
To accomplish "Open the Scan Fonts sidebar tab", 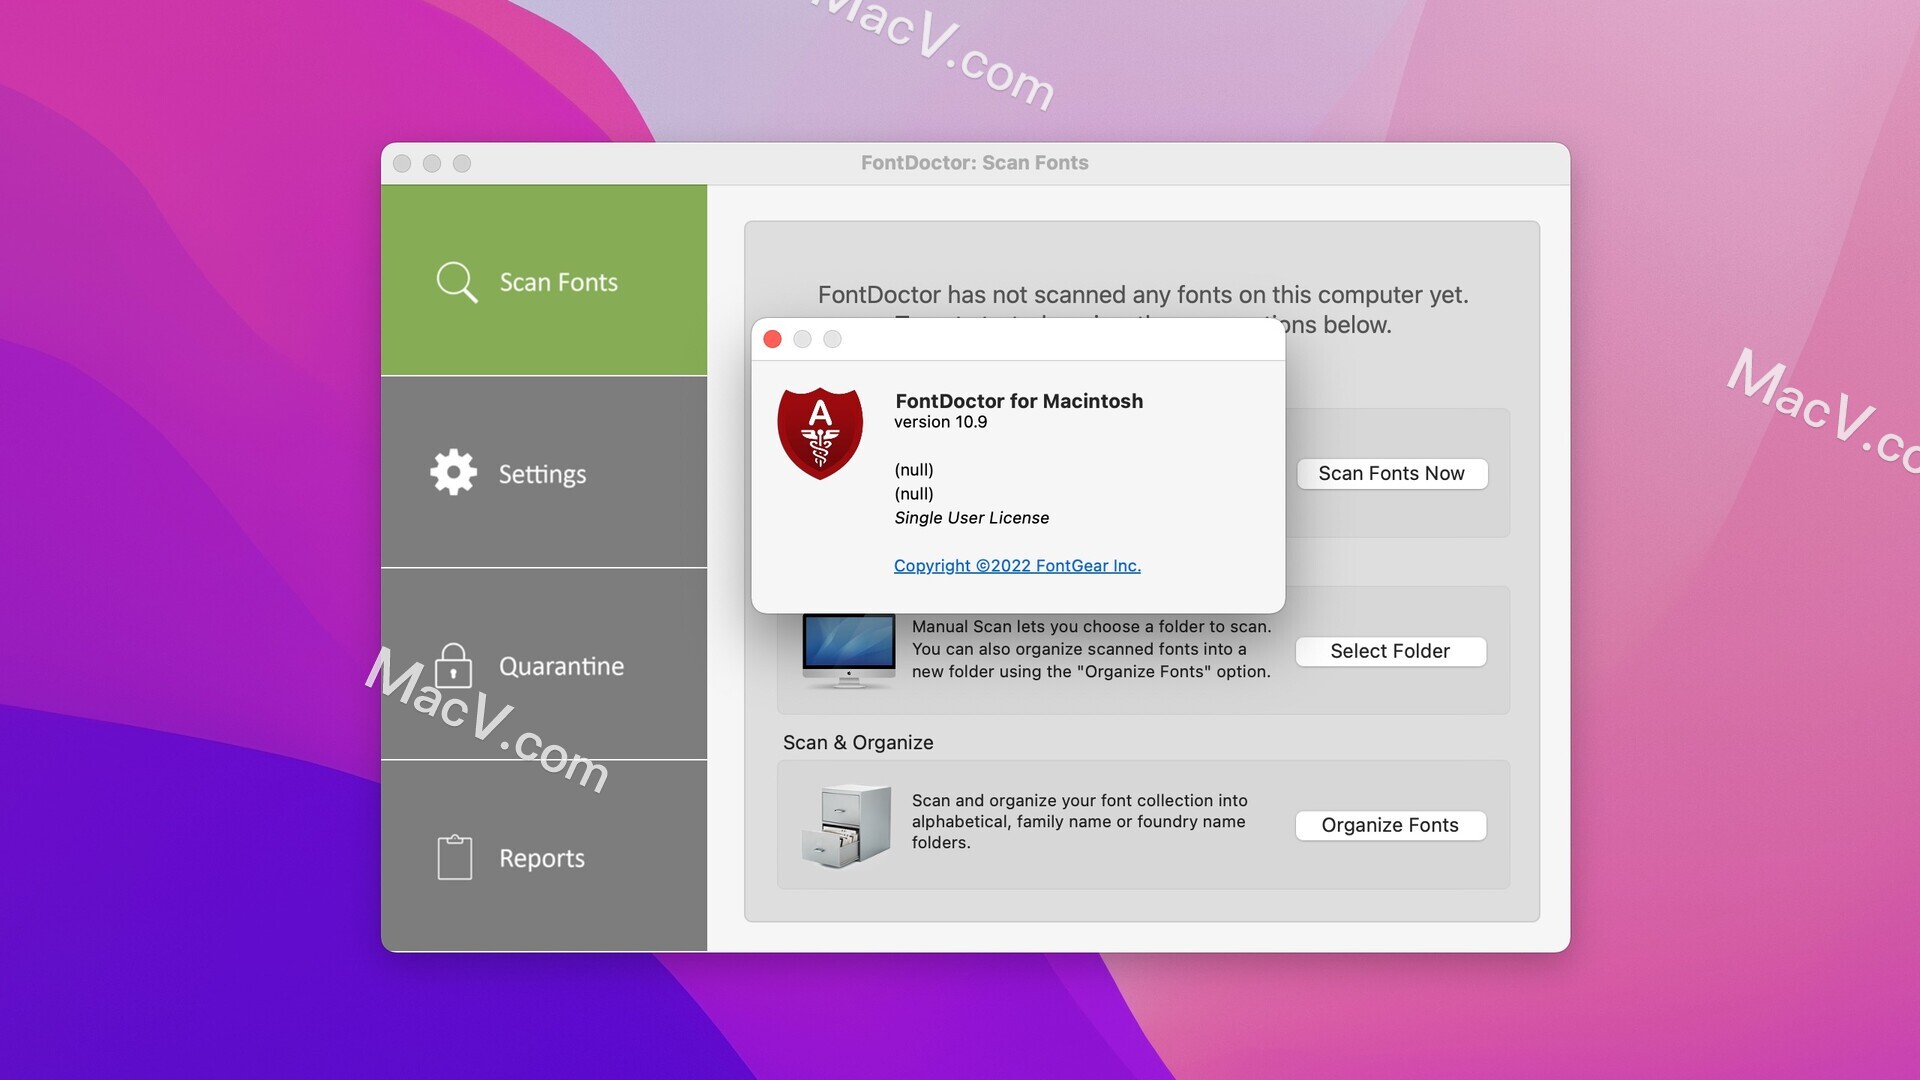I will [x=544, y=280].
